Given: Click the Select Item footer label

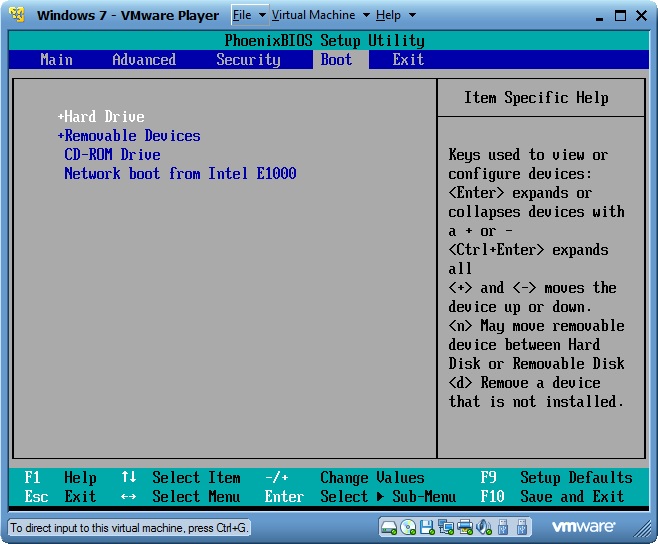Looking at the screenshot, I should tap(196, 478).
